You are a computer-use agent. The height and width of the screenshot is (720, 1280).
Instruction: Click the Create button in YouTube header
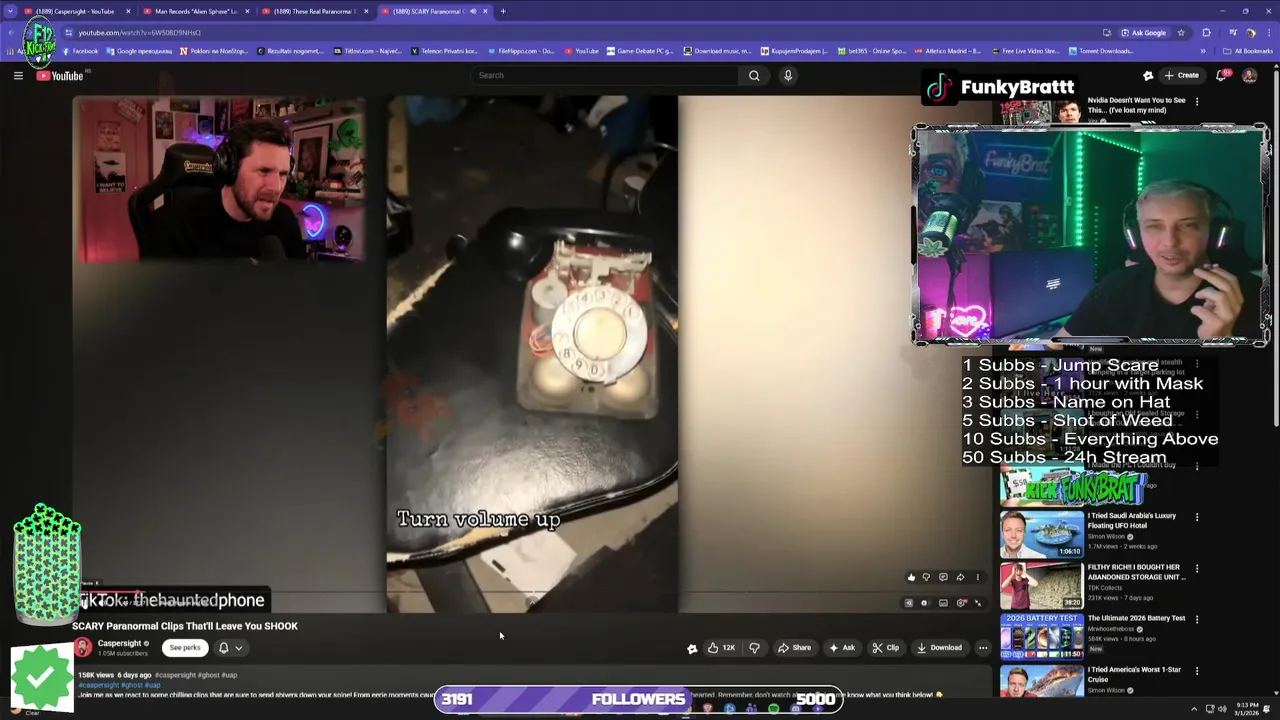click(x=1180, y=75)
